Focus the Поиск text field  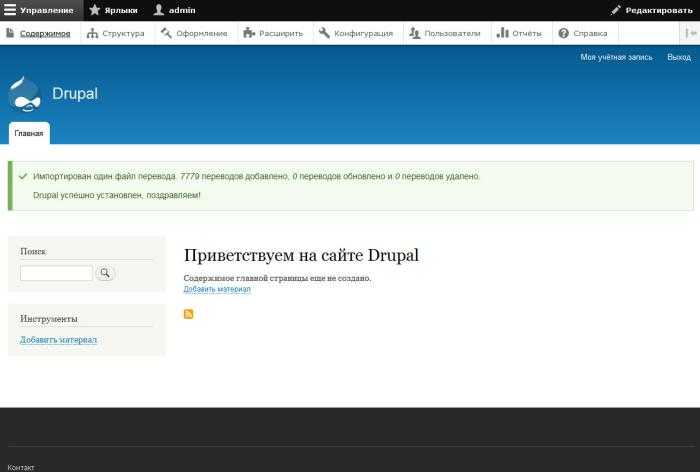point(56,273)
